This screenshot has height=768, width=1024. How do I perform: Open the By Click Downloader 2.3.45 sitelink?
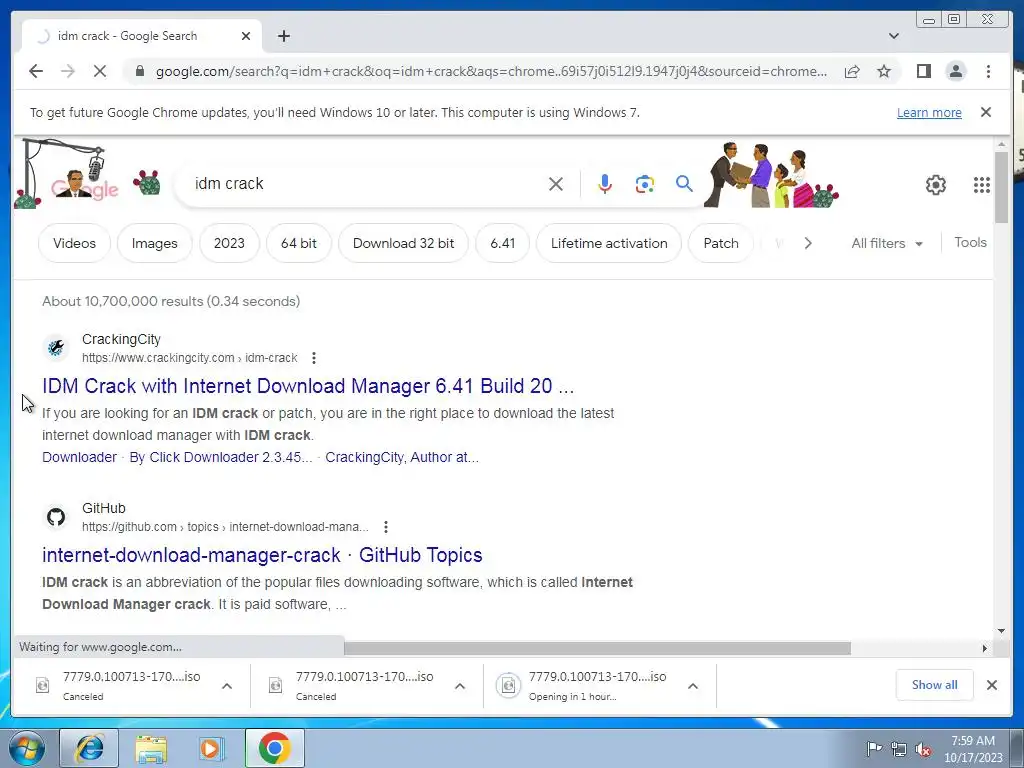click(221, 457)
